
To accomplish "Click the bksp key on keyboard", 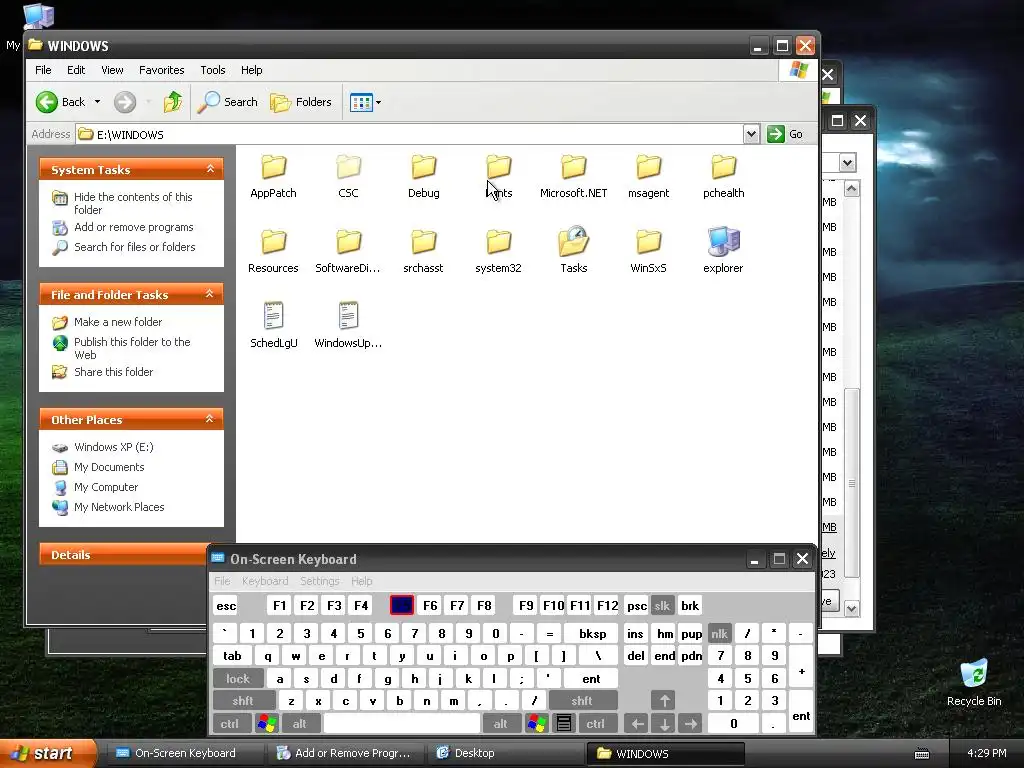I will (592, 633).
